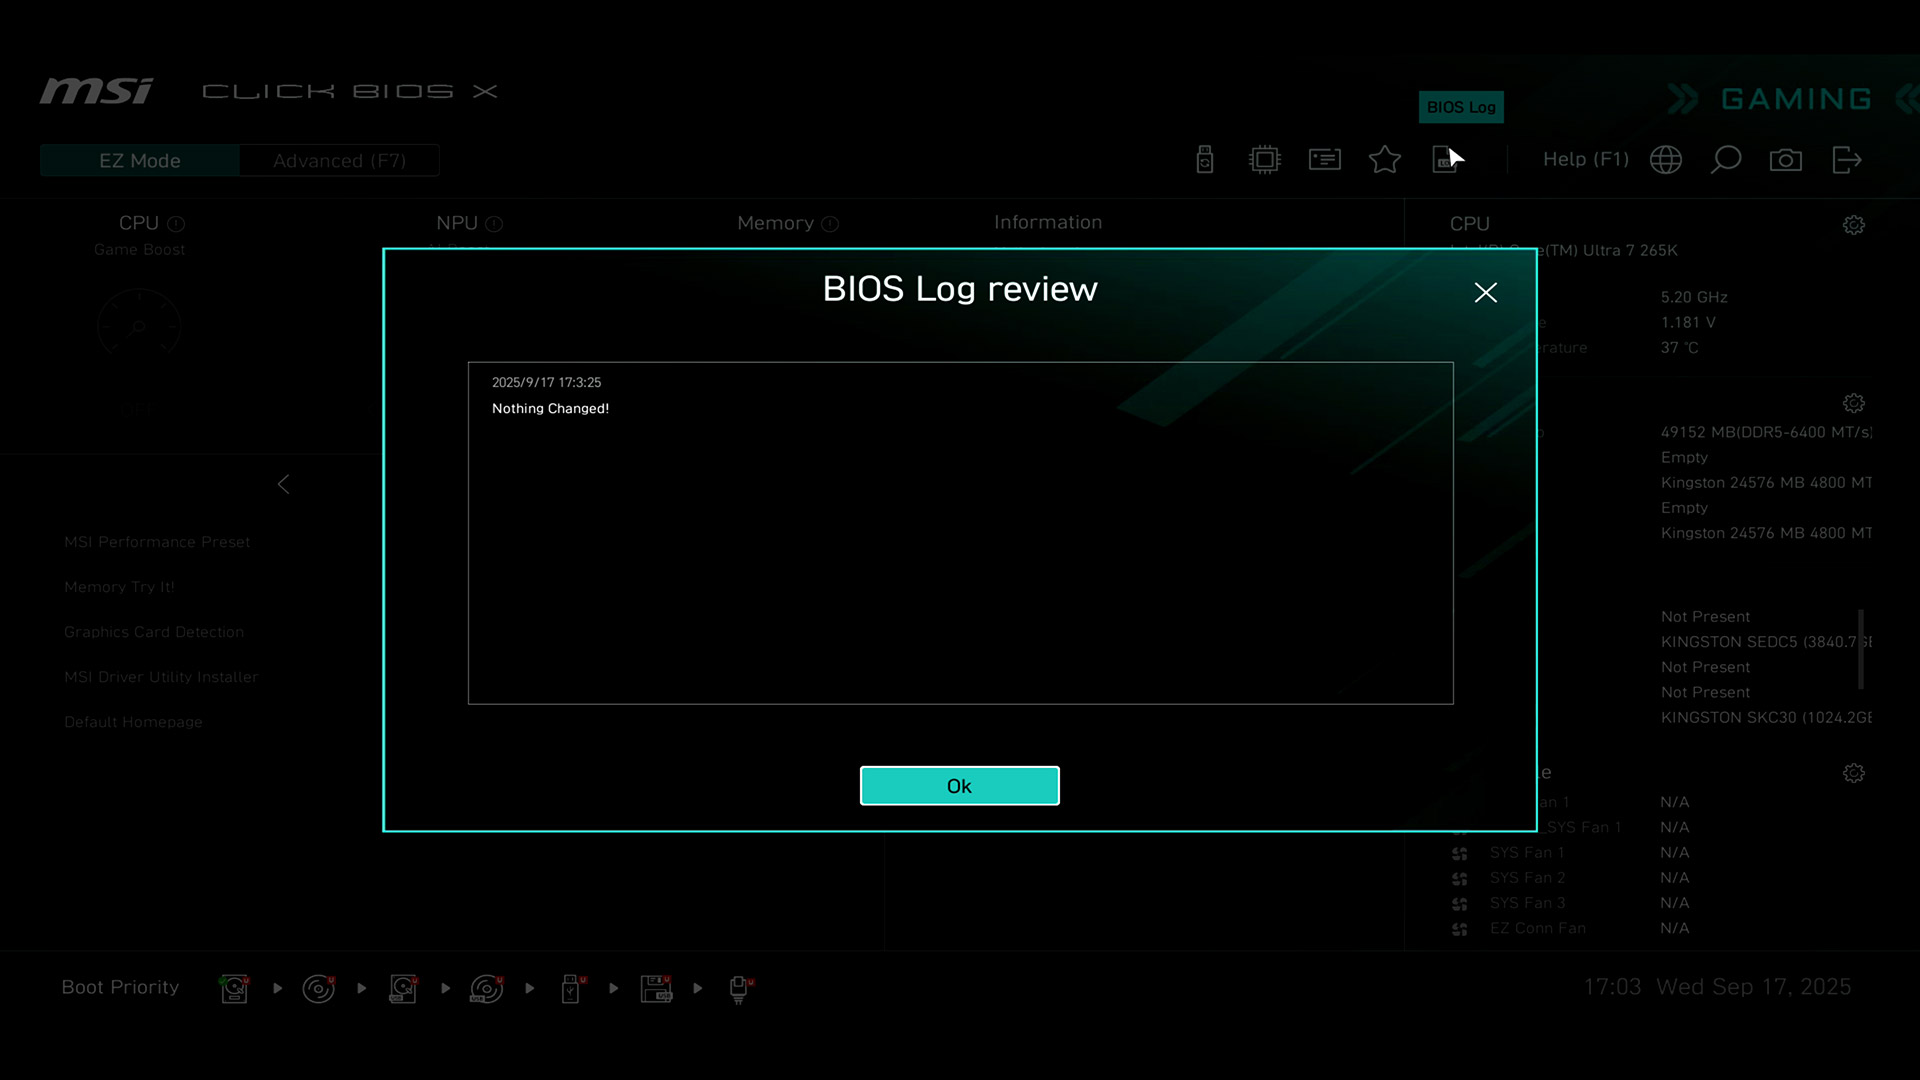Screen dimensions: 1920x1080
Task: Open the search magnifier icon
Action: pos(1726,160)
